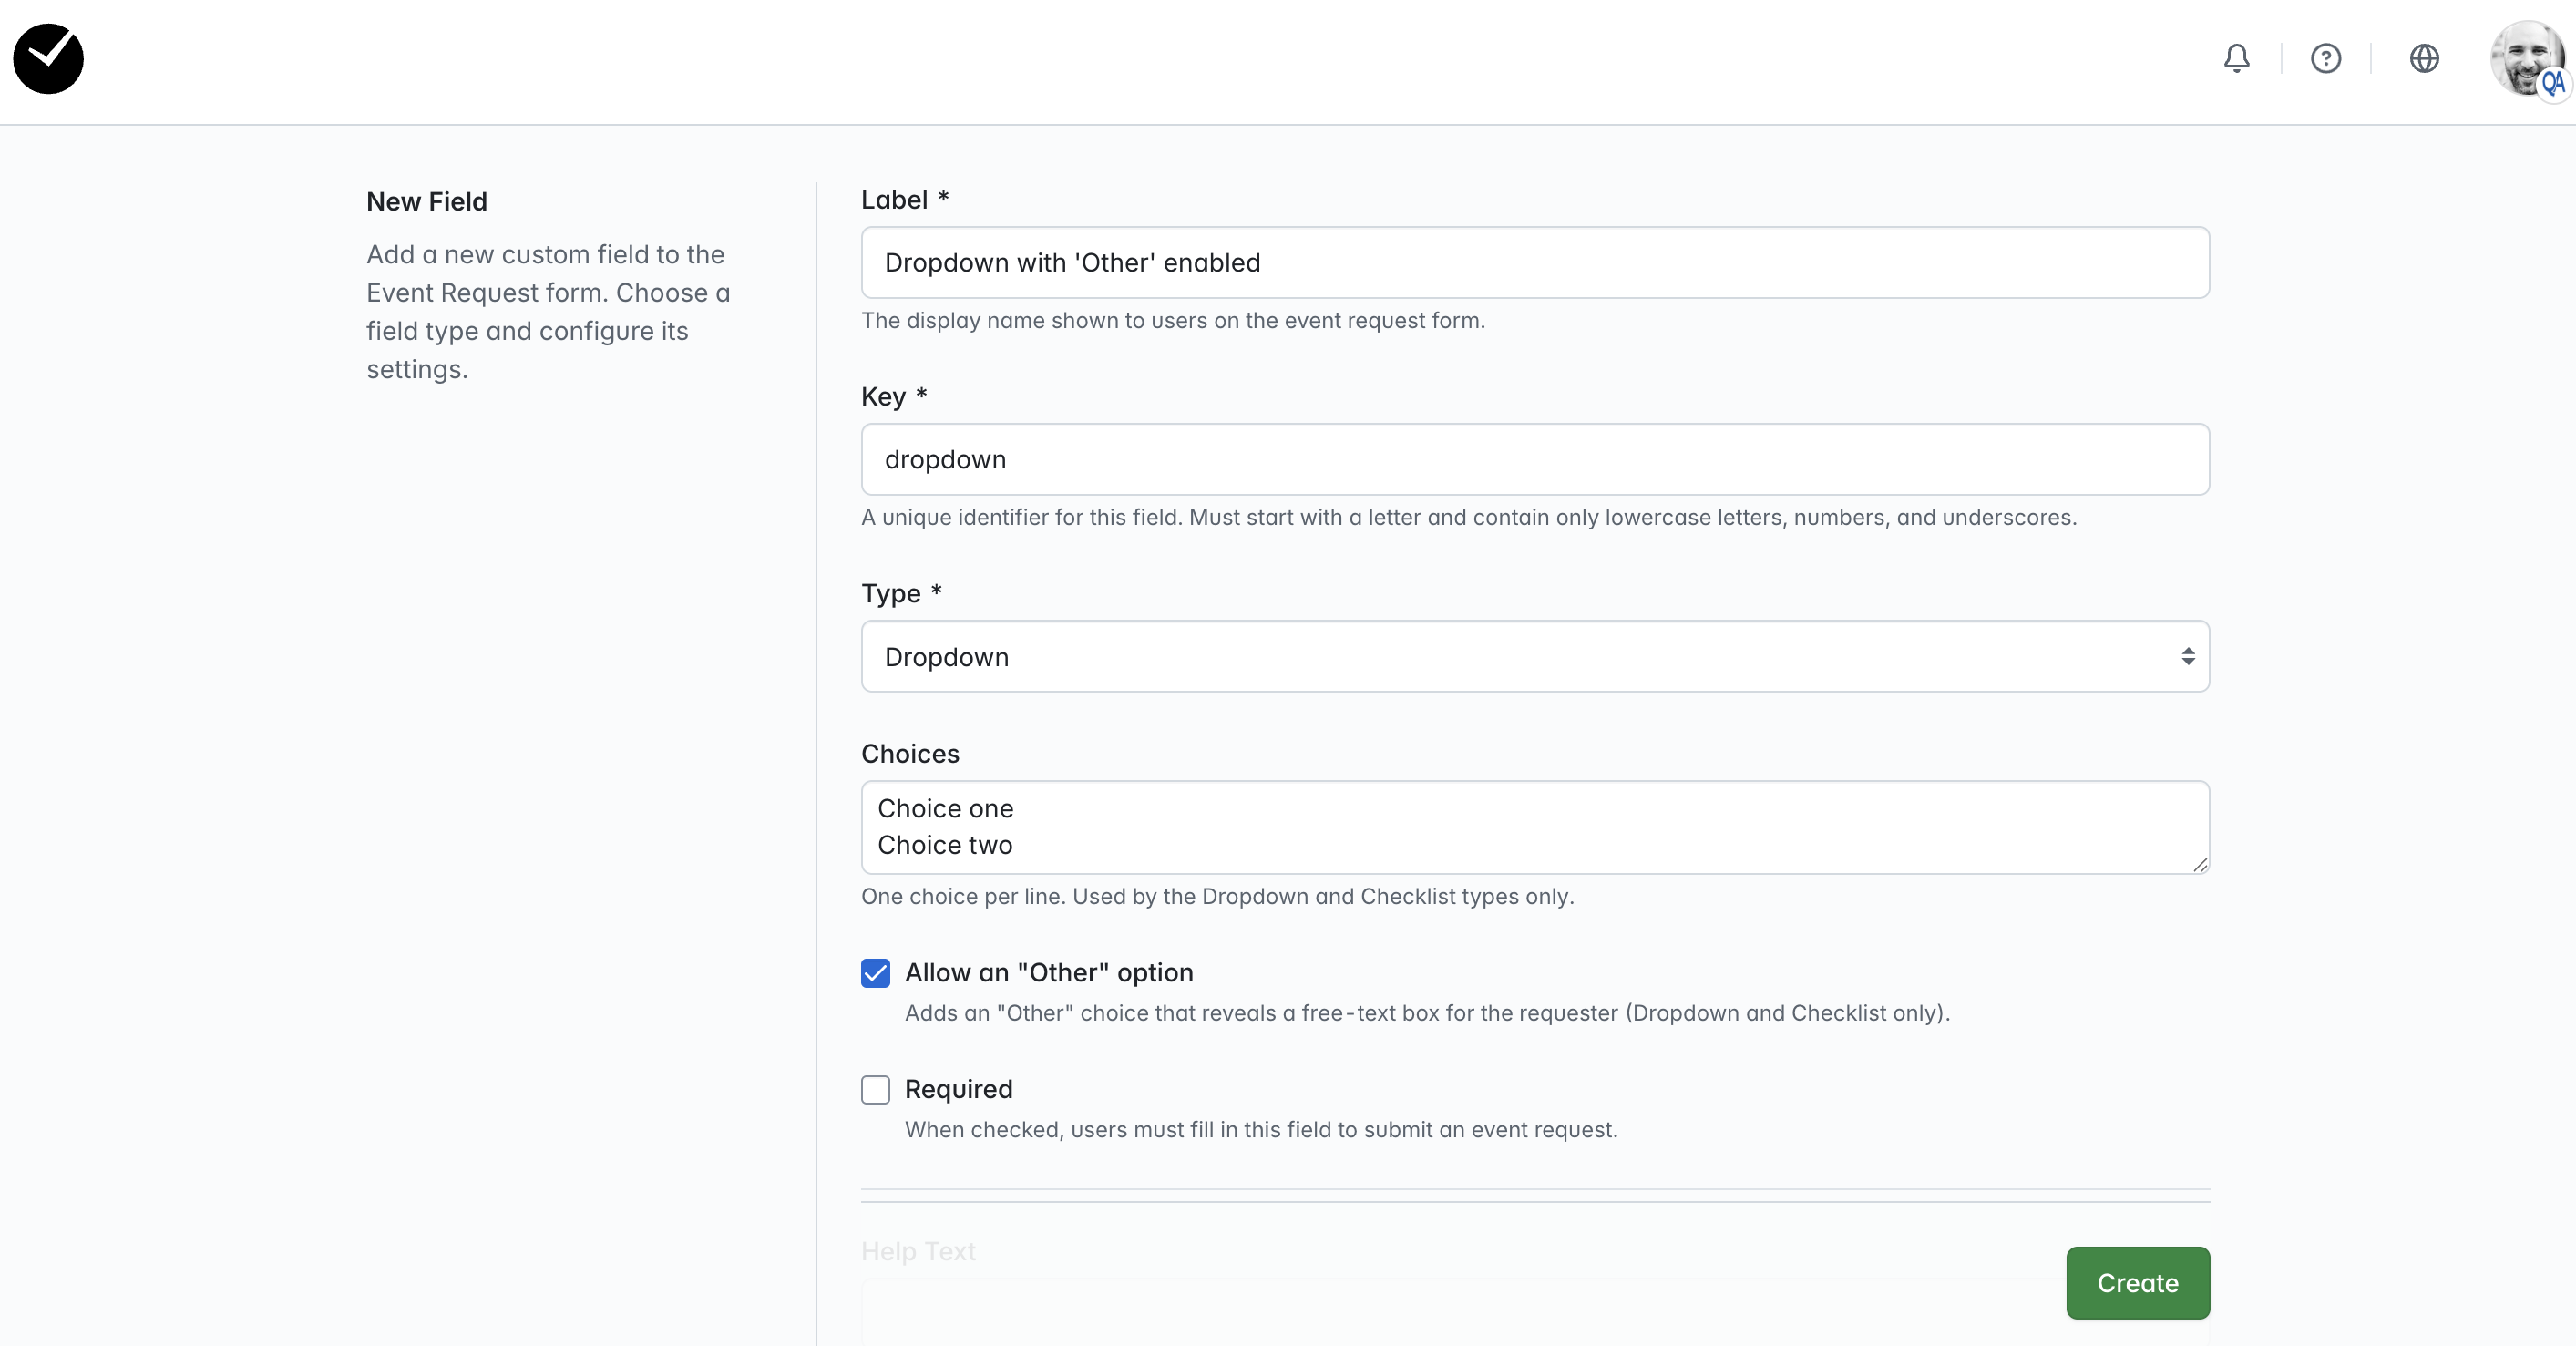2576x1346 pixels.
Task: Click the "Type *" field heading
Action: (x=901, y=594)
